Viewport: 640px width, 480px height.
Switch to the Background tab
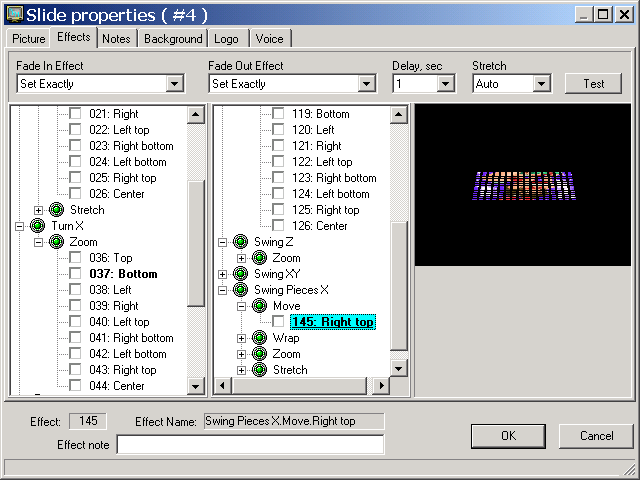[173, 39]
